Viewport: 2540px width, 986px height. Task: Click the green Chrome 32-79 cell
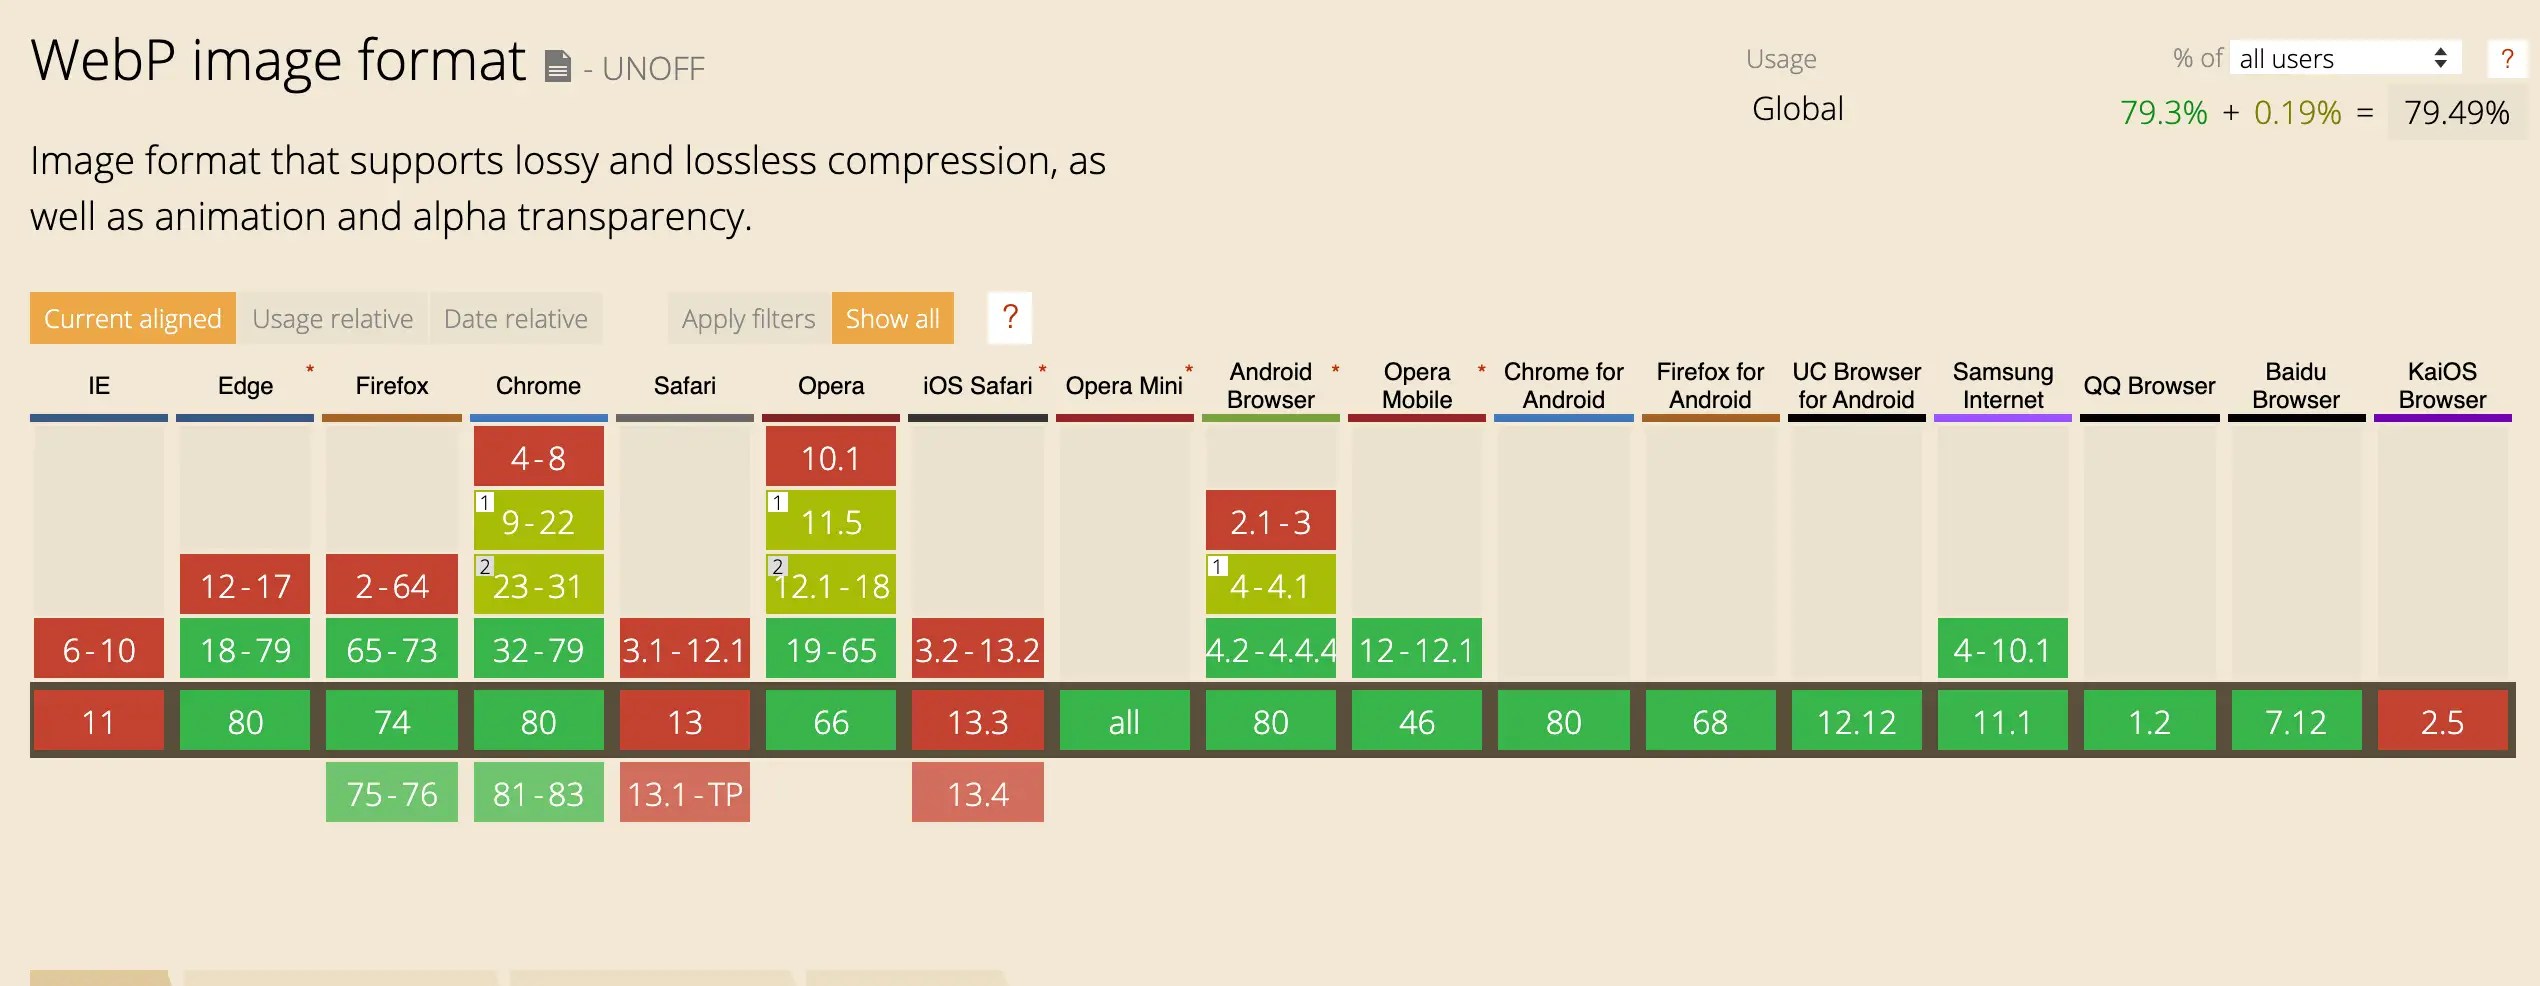click(x=538, y=650)
